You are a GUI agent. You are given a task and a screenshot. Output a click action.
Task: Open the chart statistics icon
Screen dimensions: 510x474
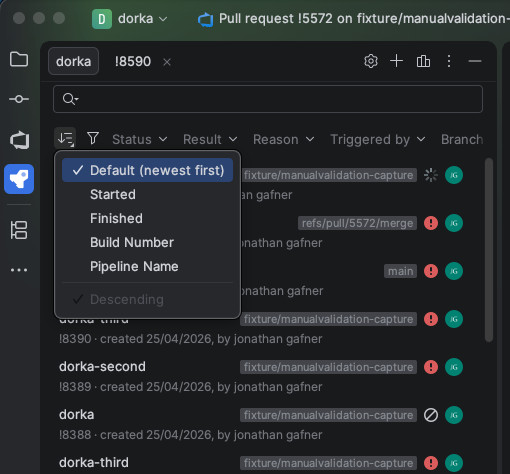tap(423, 61)
